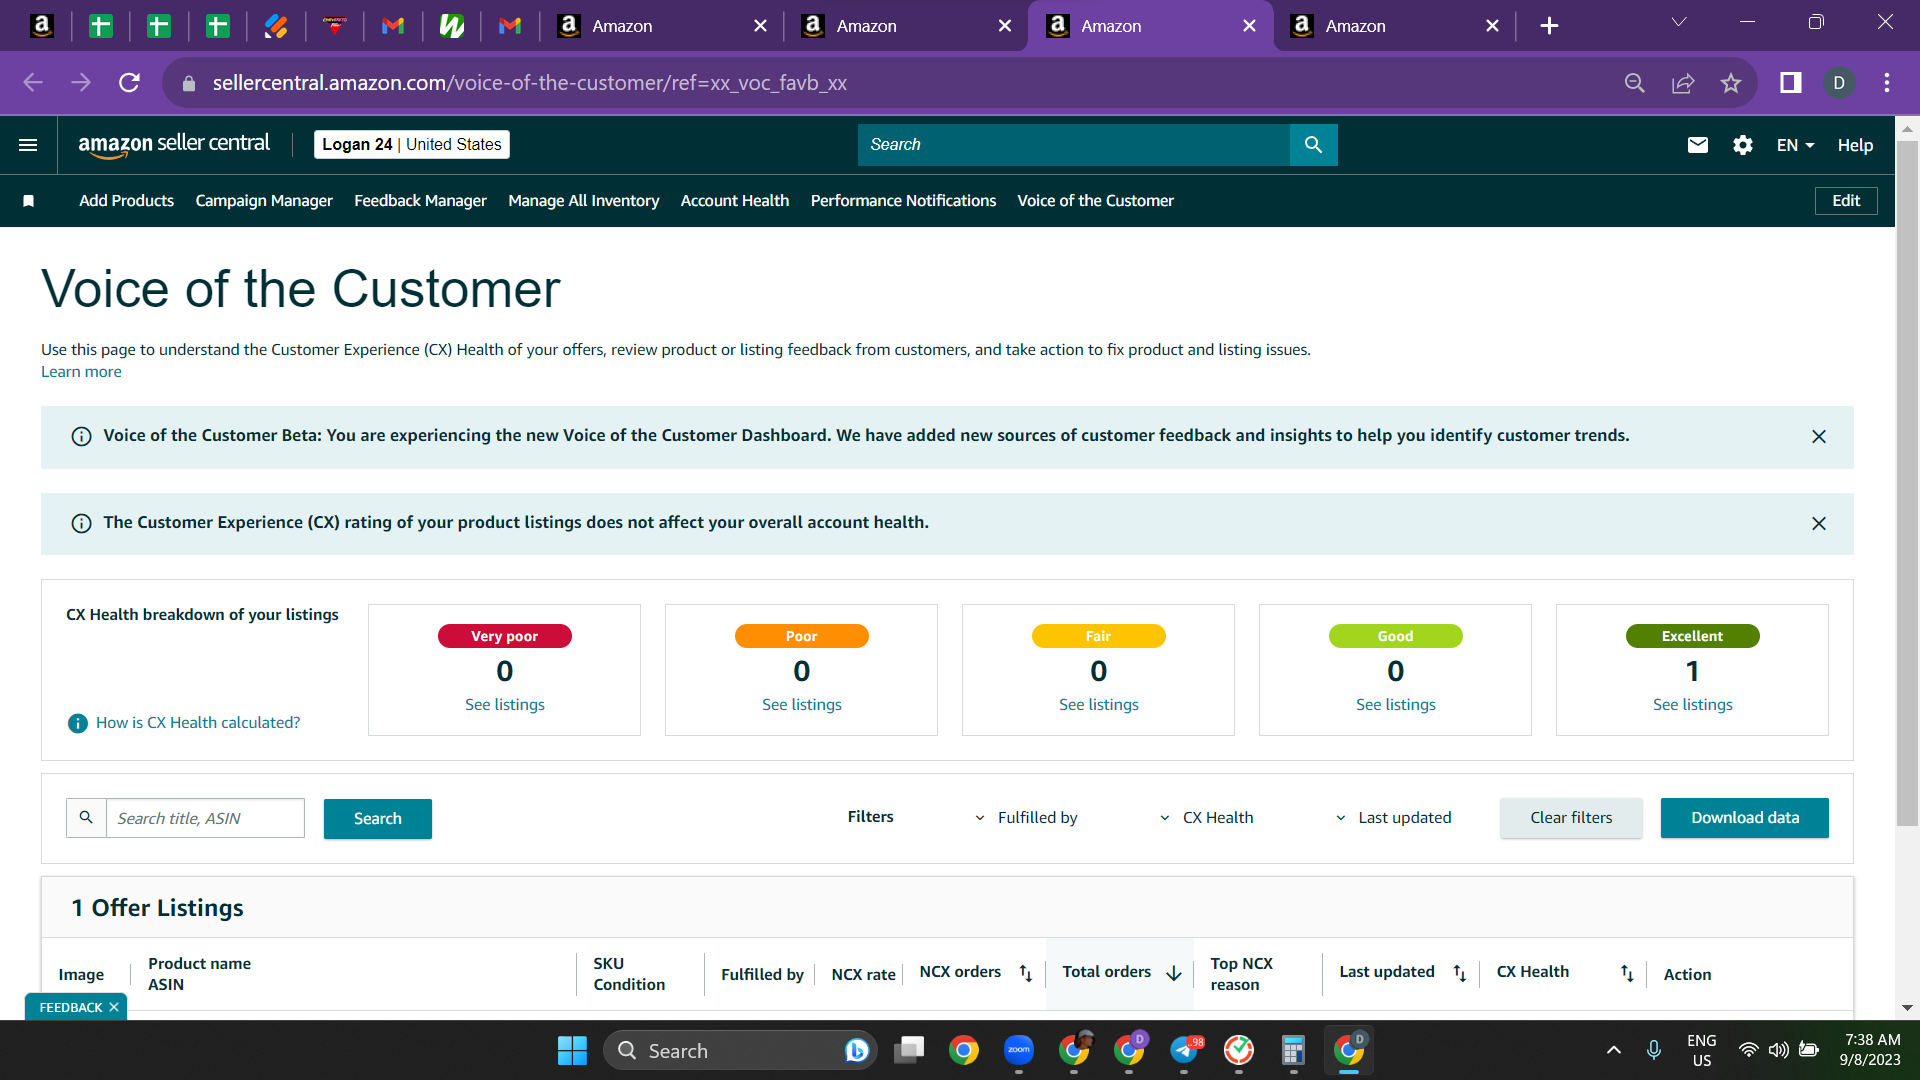
Task: Click the Clear filters button
Action: click(x=1571, y=818)
